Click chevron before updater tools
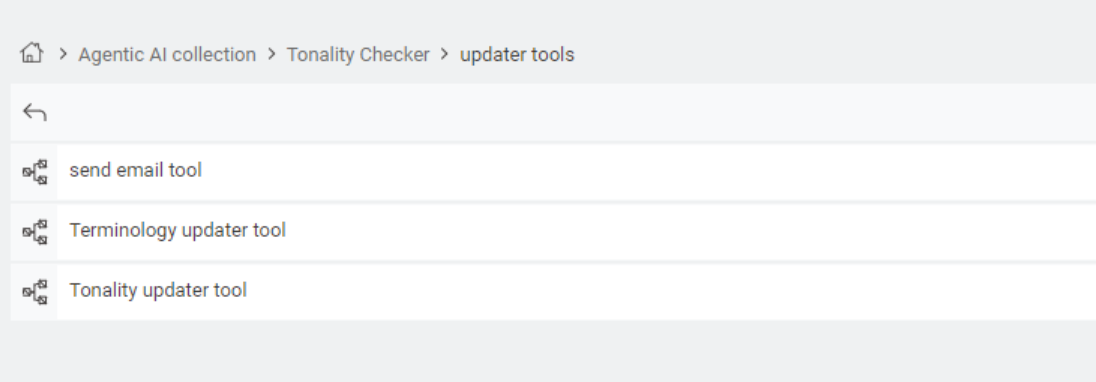Screen dimensions: 1096x382 point(445,54)
